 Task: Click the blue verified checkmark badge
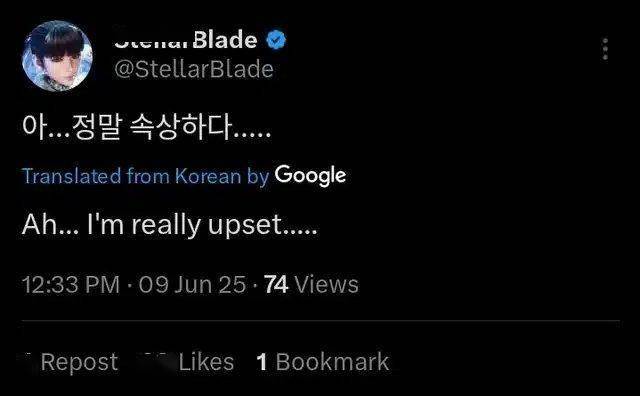click(276, 40)
